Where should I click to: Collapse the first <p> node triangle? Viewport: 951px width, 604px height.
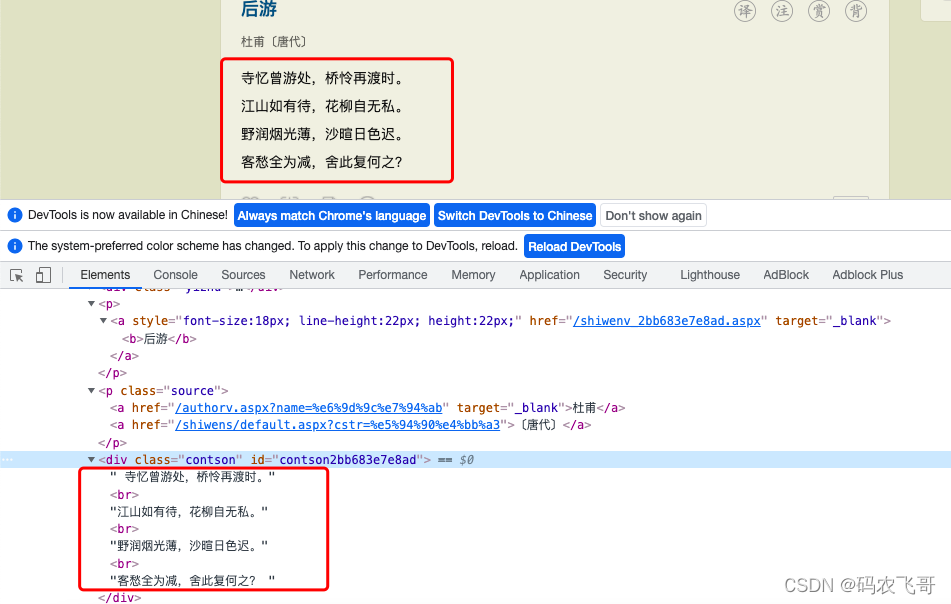click(92, 304)
